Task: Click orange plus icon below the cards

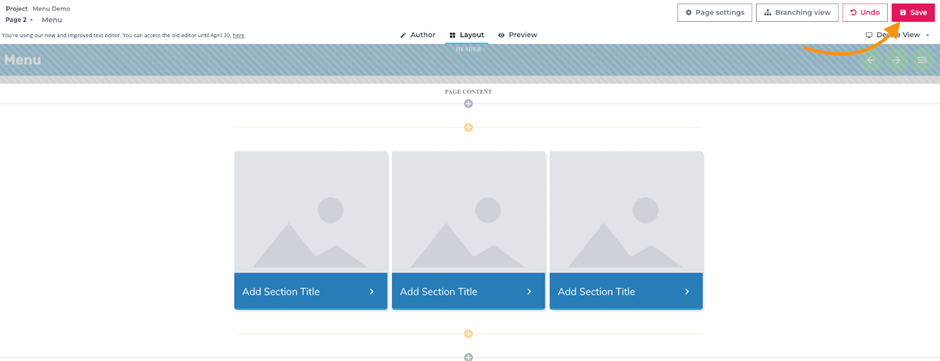Action: tap(468, 333)
